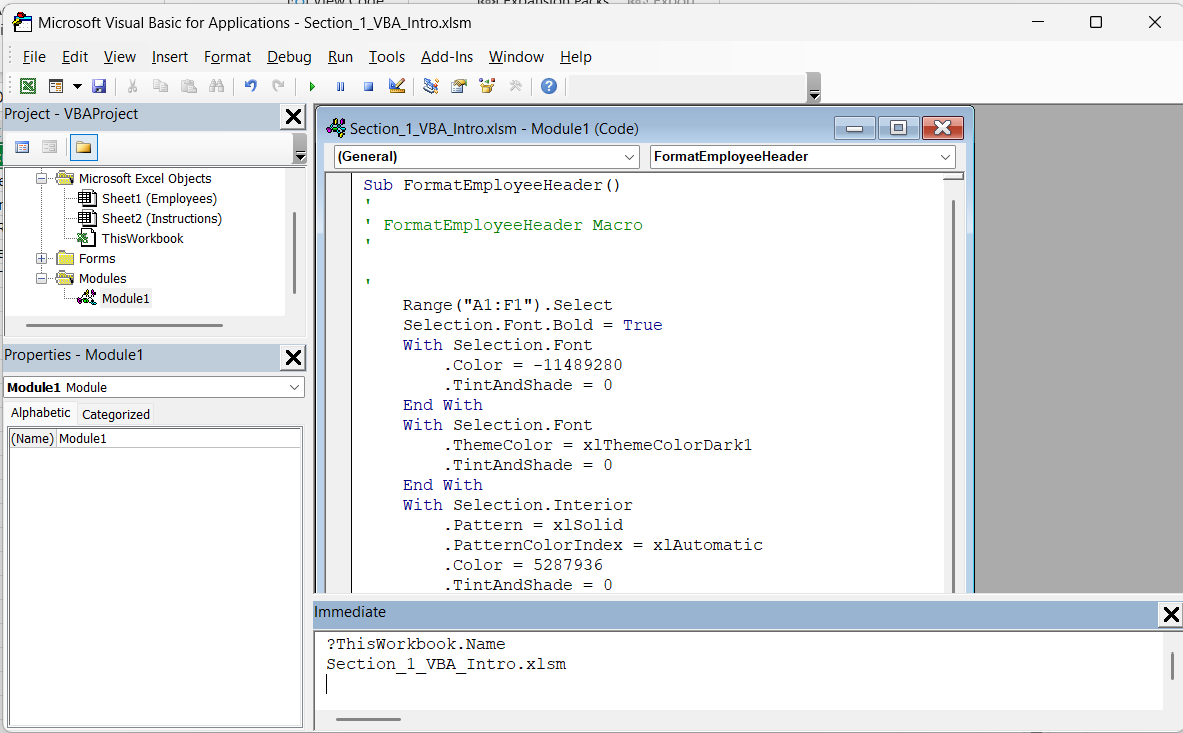
Task: Open Project Explorer from the toolbar
Action: click(x=431, y=86)
